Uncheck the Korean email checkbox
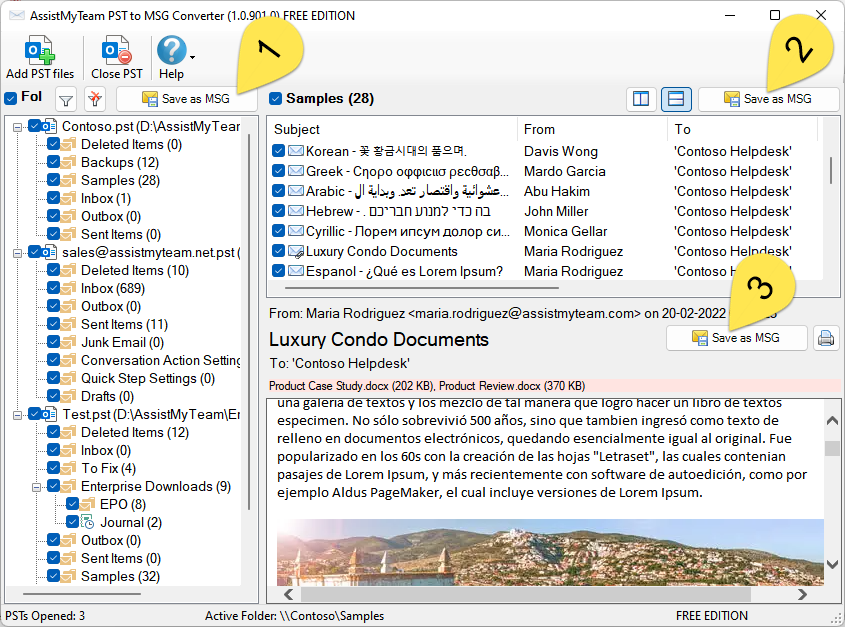The width and height of the screenshot is (845, 627). point(278,151)
